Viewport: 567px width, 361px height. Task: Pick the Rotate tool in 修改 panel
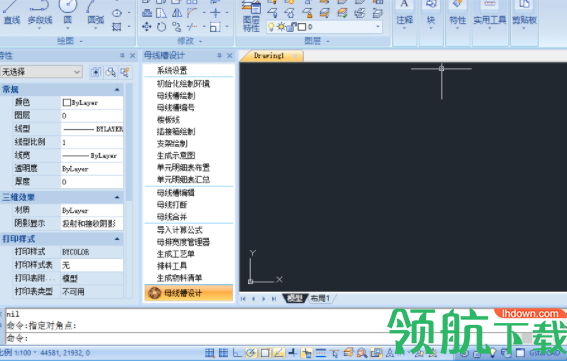point(161,26)
